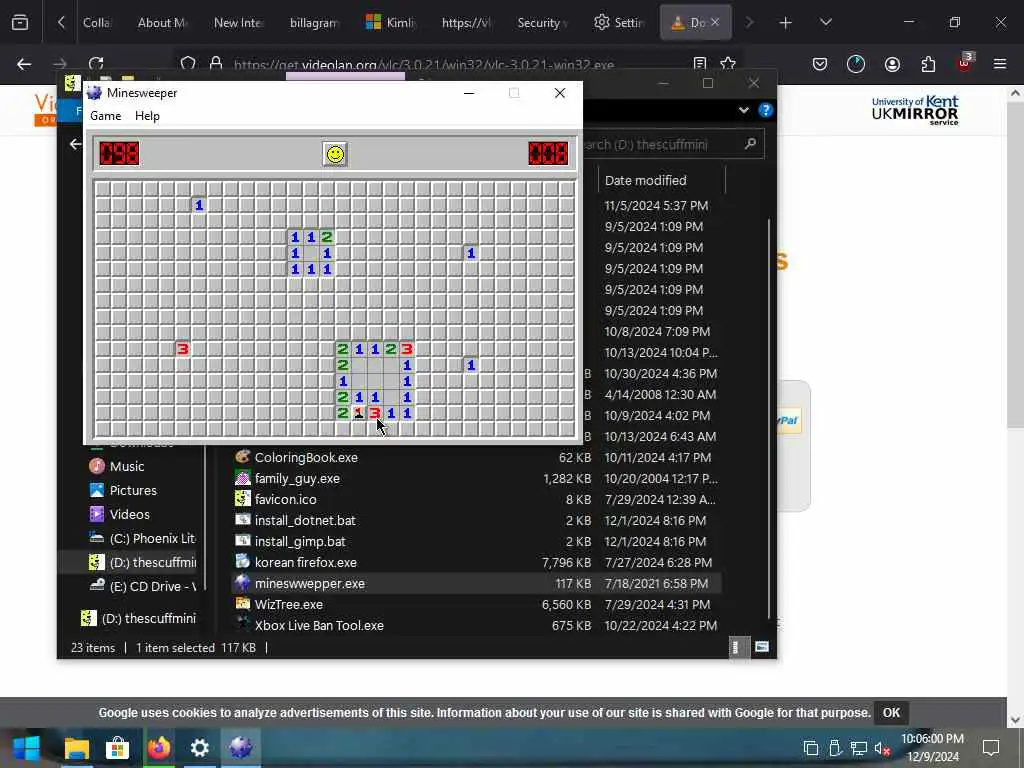Viewport: 1024px width, 768px height.
Task: Switch to the Security browser tab
Action: click(x=541, y=23)
